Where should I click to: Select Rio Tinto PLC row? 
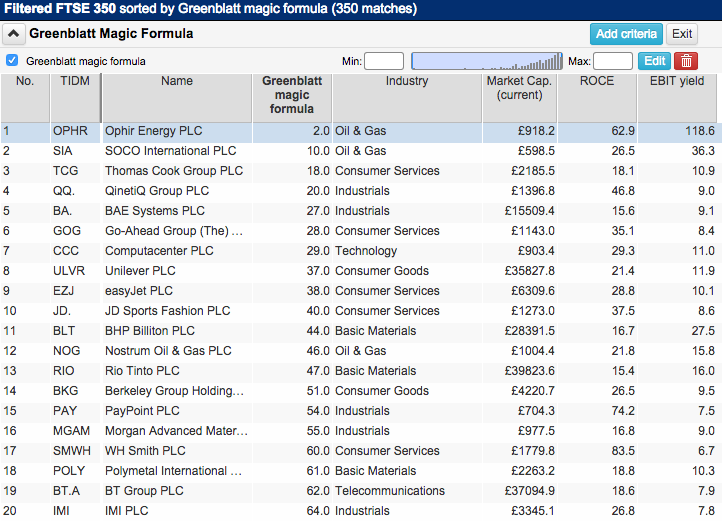(x=361, y=371)
